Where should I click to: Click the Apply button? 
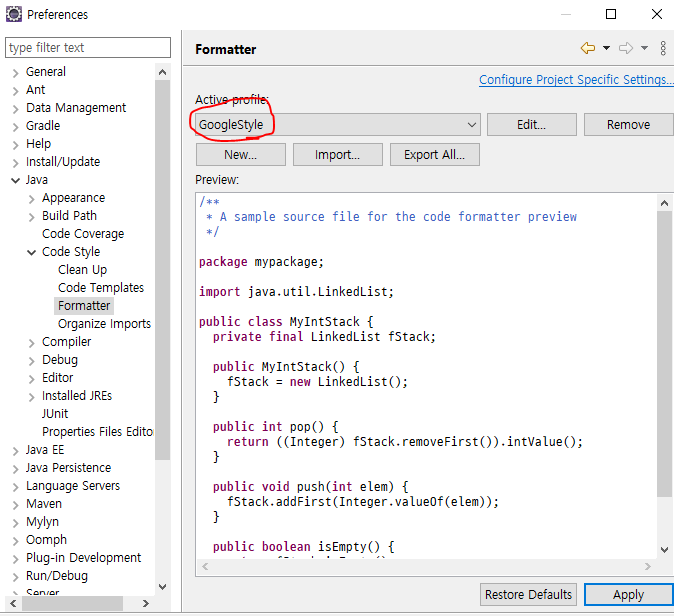point(628,595)
